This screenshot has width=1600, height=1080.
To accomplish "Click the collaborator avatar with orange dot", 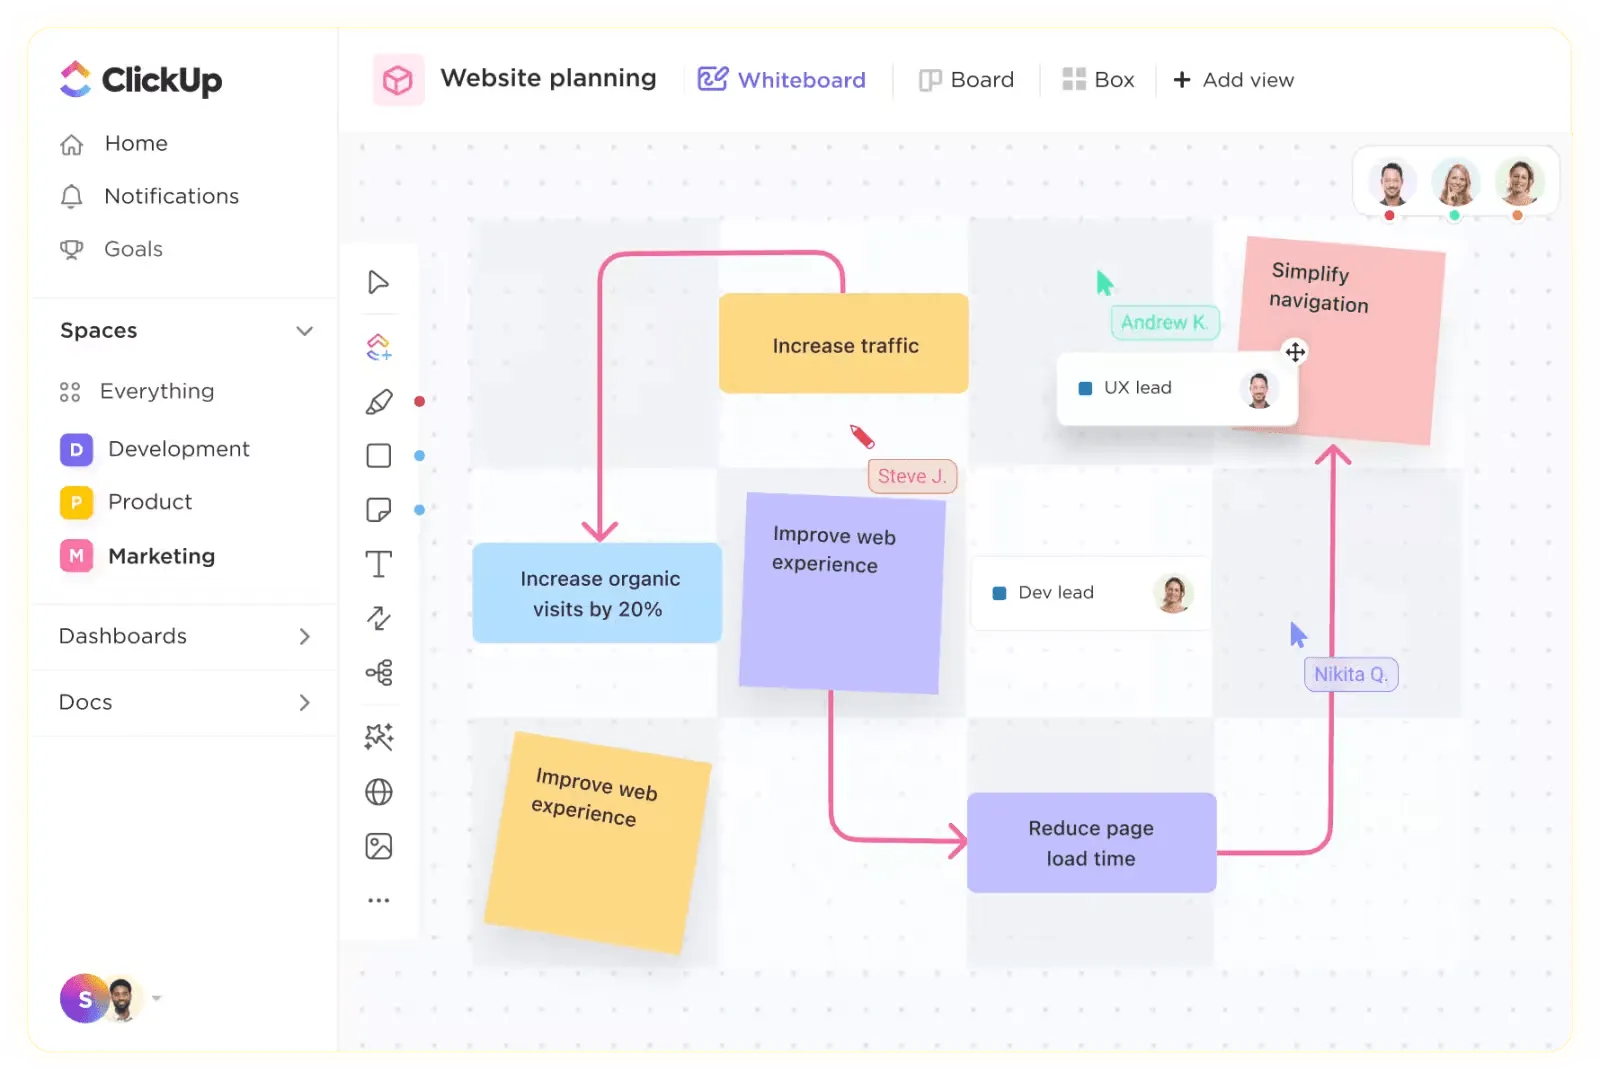I will point(1520,183).
